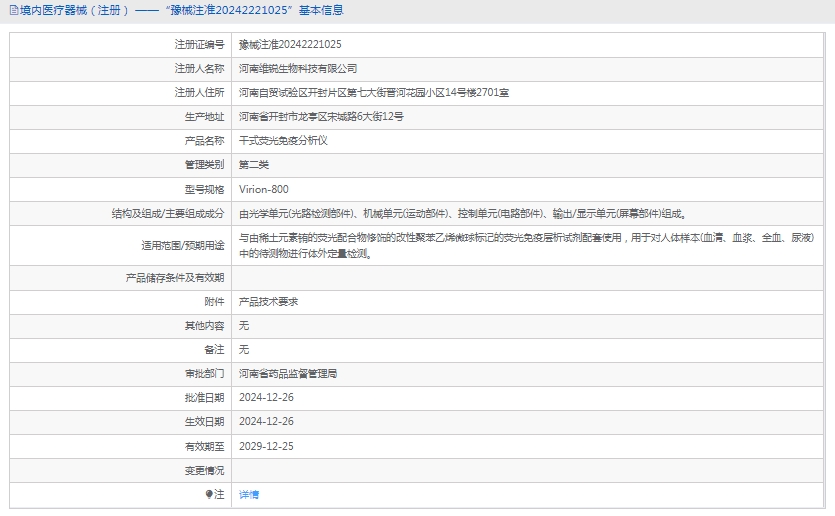
Task: Select expiry date 2029-12-25
Action: [266, 446]
